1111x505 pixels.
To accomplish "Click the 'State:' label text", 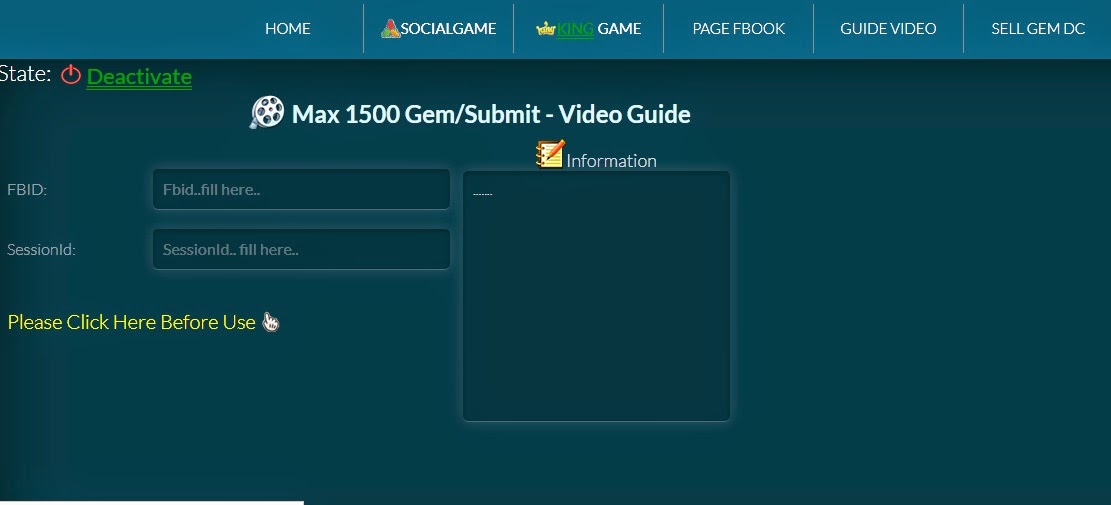I will (25, 74).
